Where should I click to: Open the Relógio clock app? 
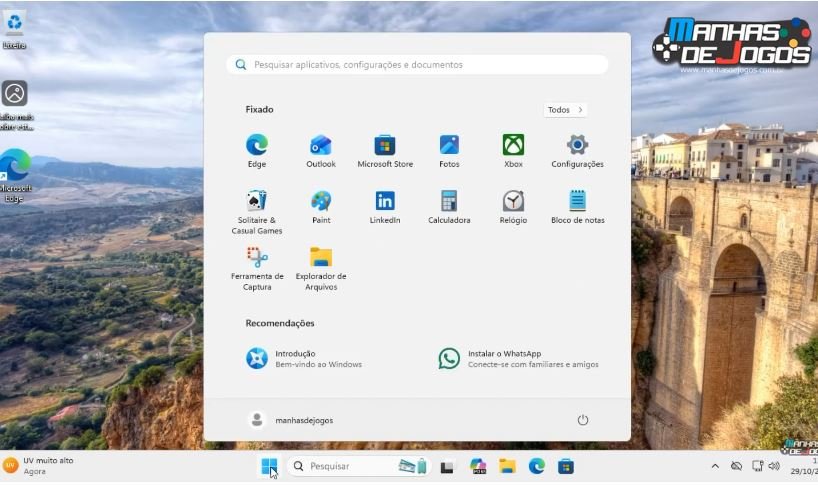[x=513, y=202]
